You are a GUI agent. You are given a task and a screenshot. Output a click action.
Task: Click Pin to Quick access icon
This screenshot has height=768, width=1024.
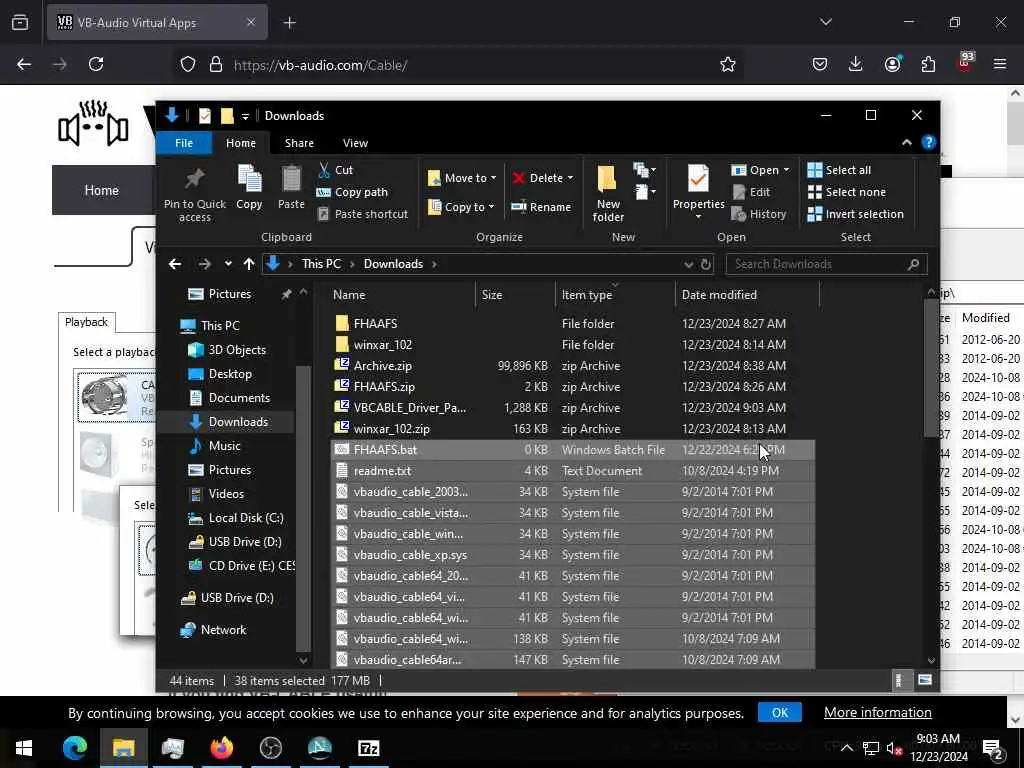coord(195,193)
